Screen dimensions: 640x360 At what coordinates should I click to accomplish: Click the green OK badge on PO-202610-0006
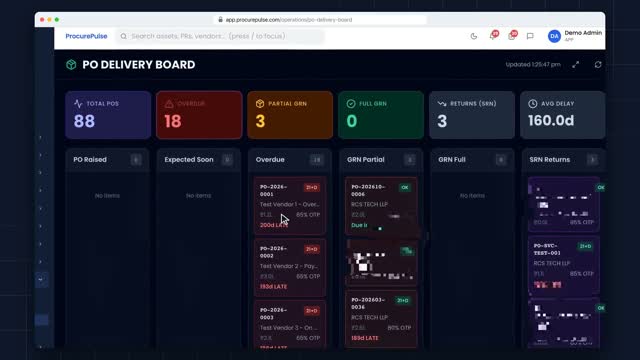[x=405, y=188]
